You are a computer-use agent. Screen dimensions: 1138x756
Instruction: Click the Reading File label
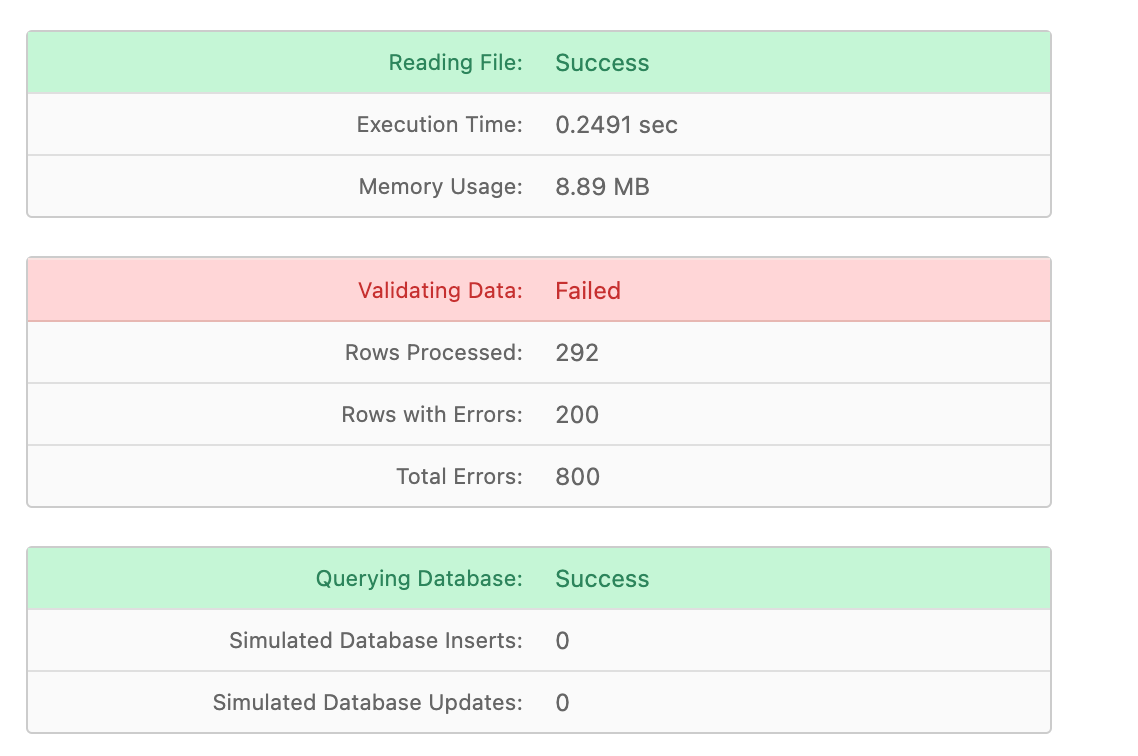pos(455,62)
